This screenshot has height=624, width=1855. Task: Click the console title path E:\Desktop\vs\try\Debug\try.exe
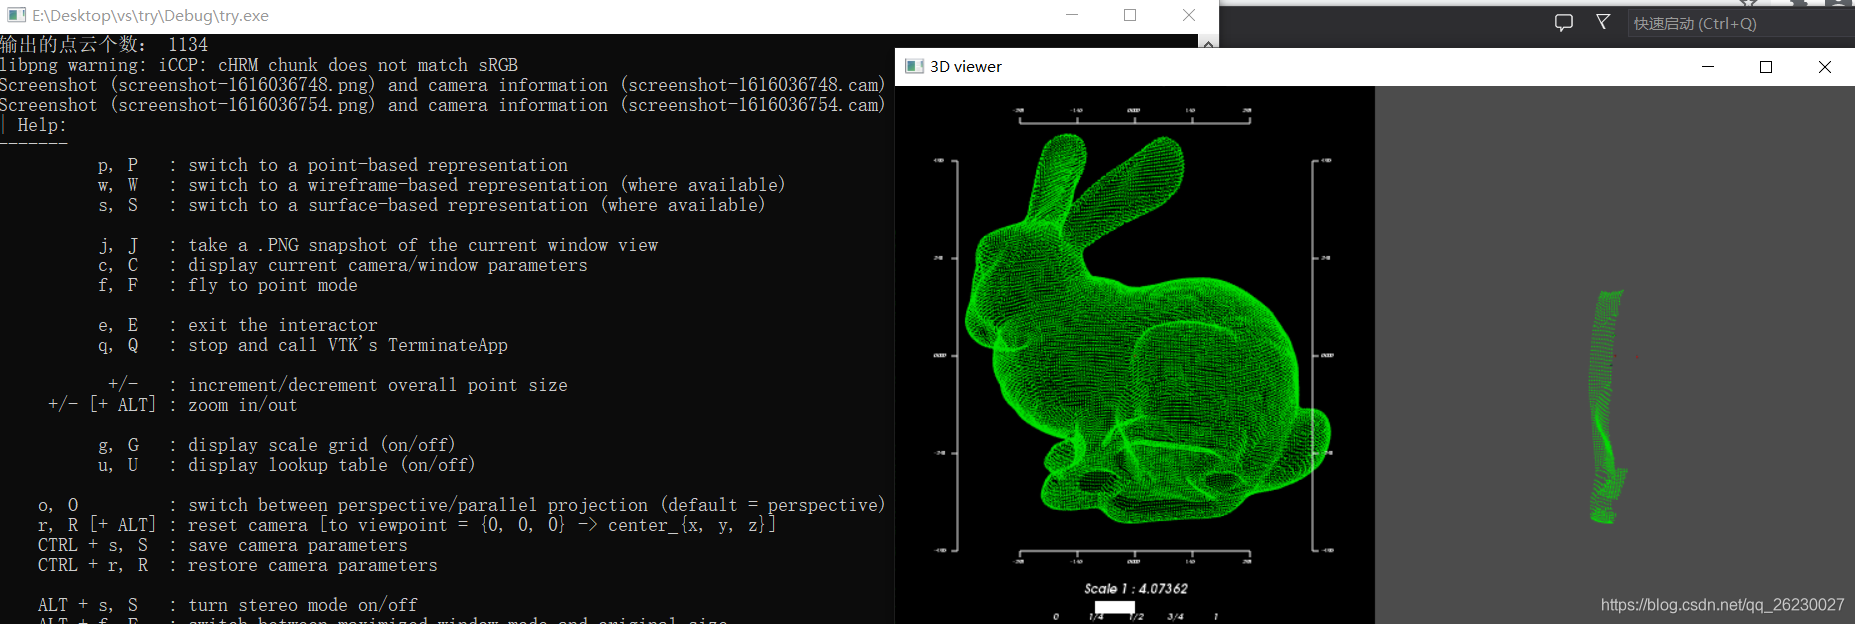150,15
